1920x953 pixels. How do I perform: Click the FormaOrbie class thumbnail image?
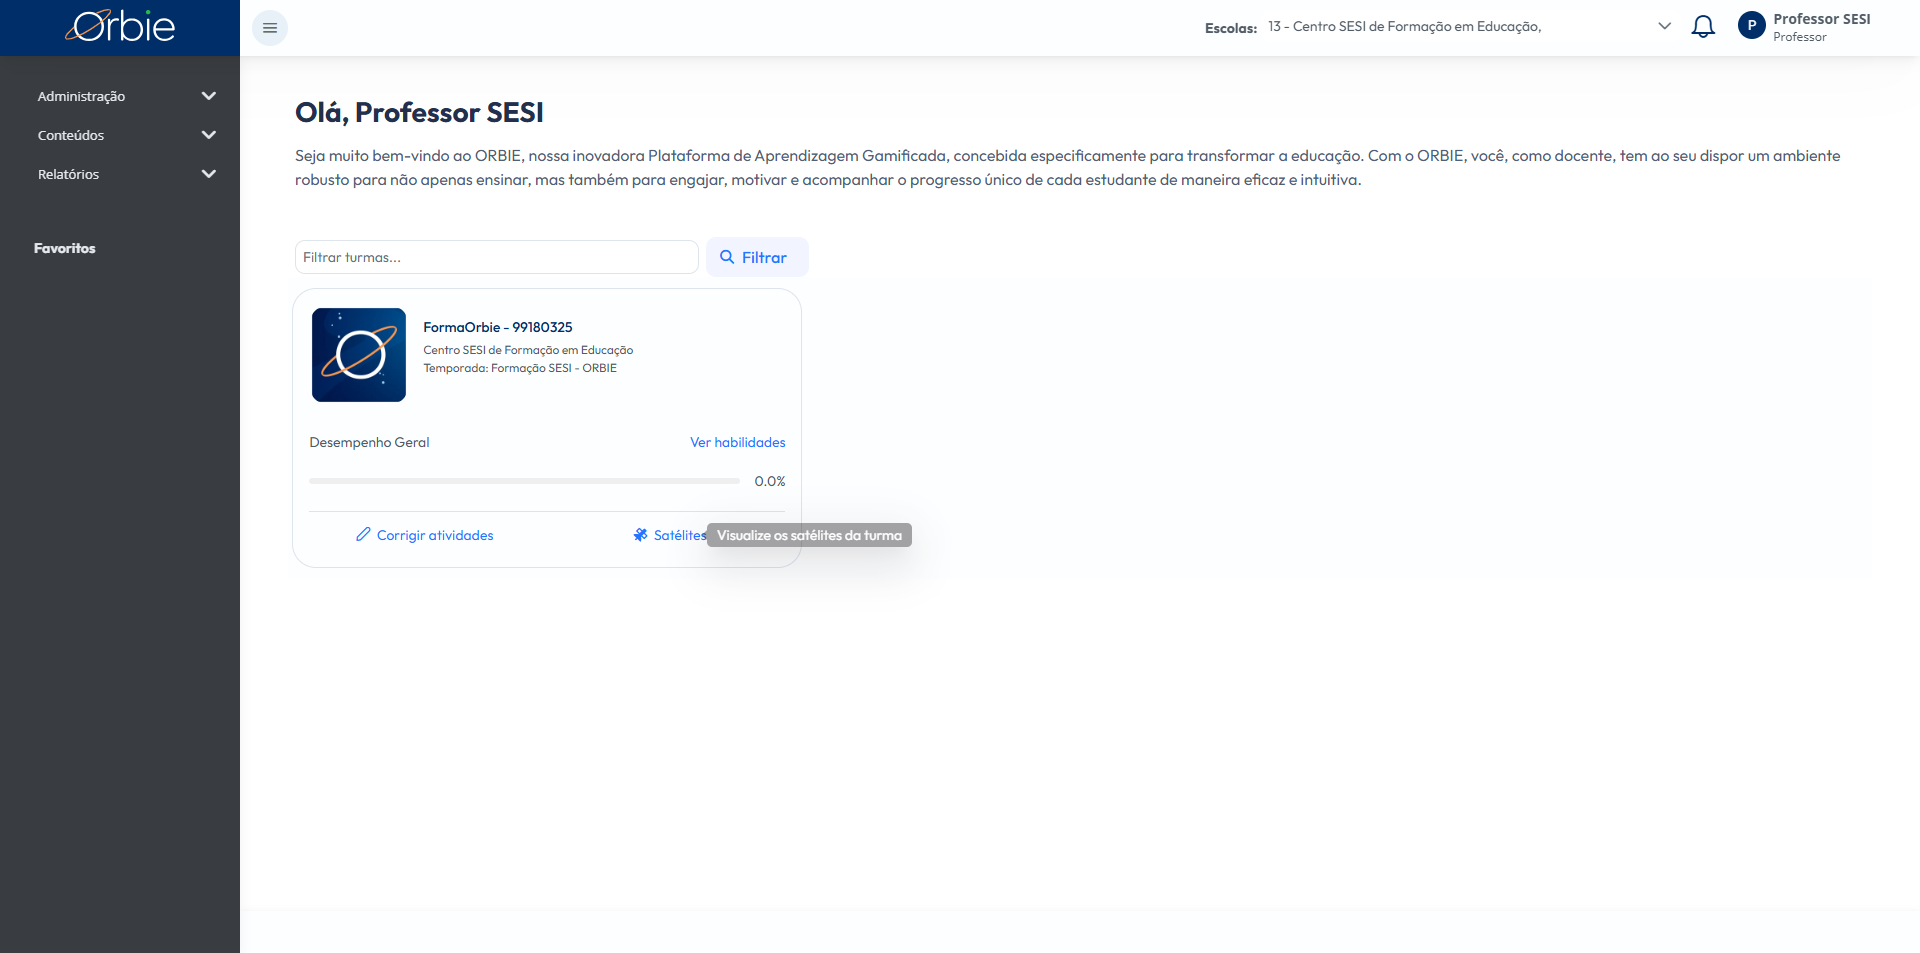point(359,355)
